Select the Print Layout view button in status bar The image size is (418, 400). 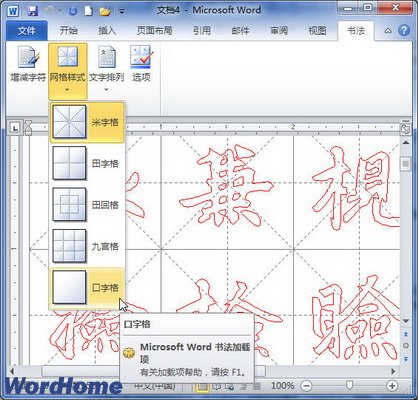202,386
